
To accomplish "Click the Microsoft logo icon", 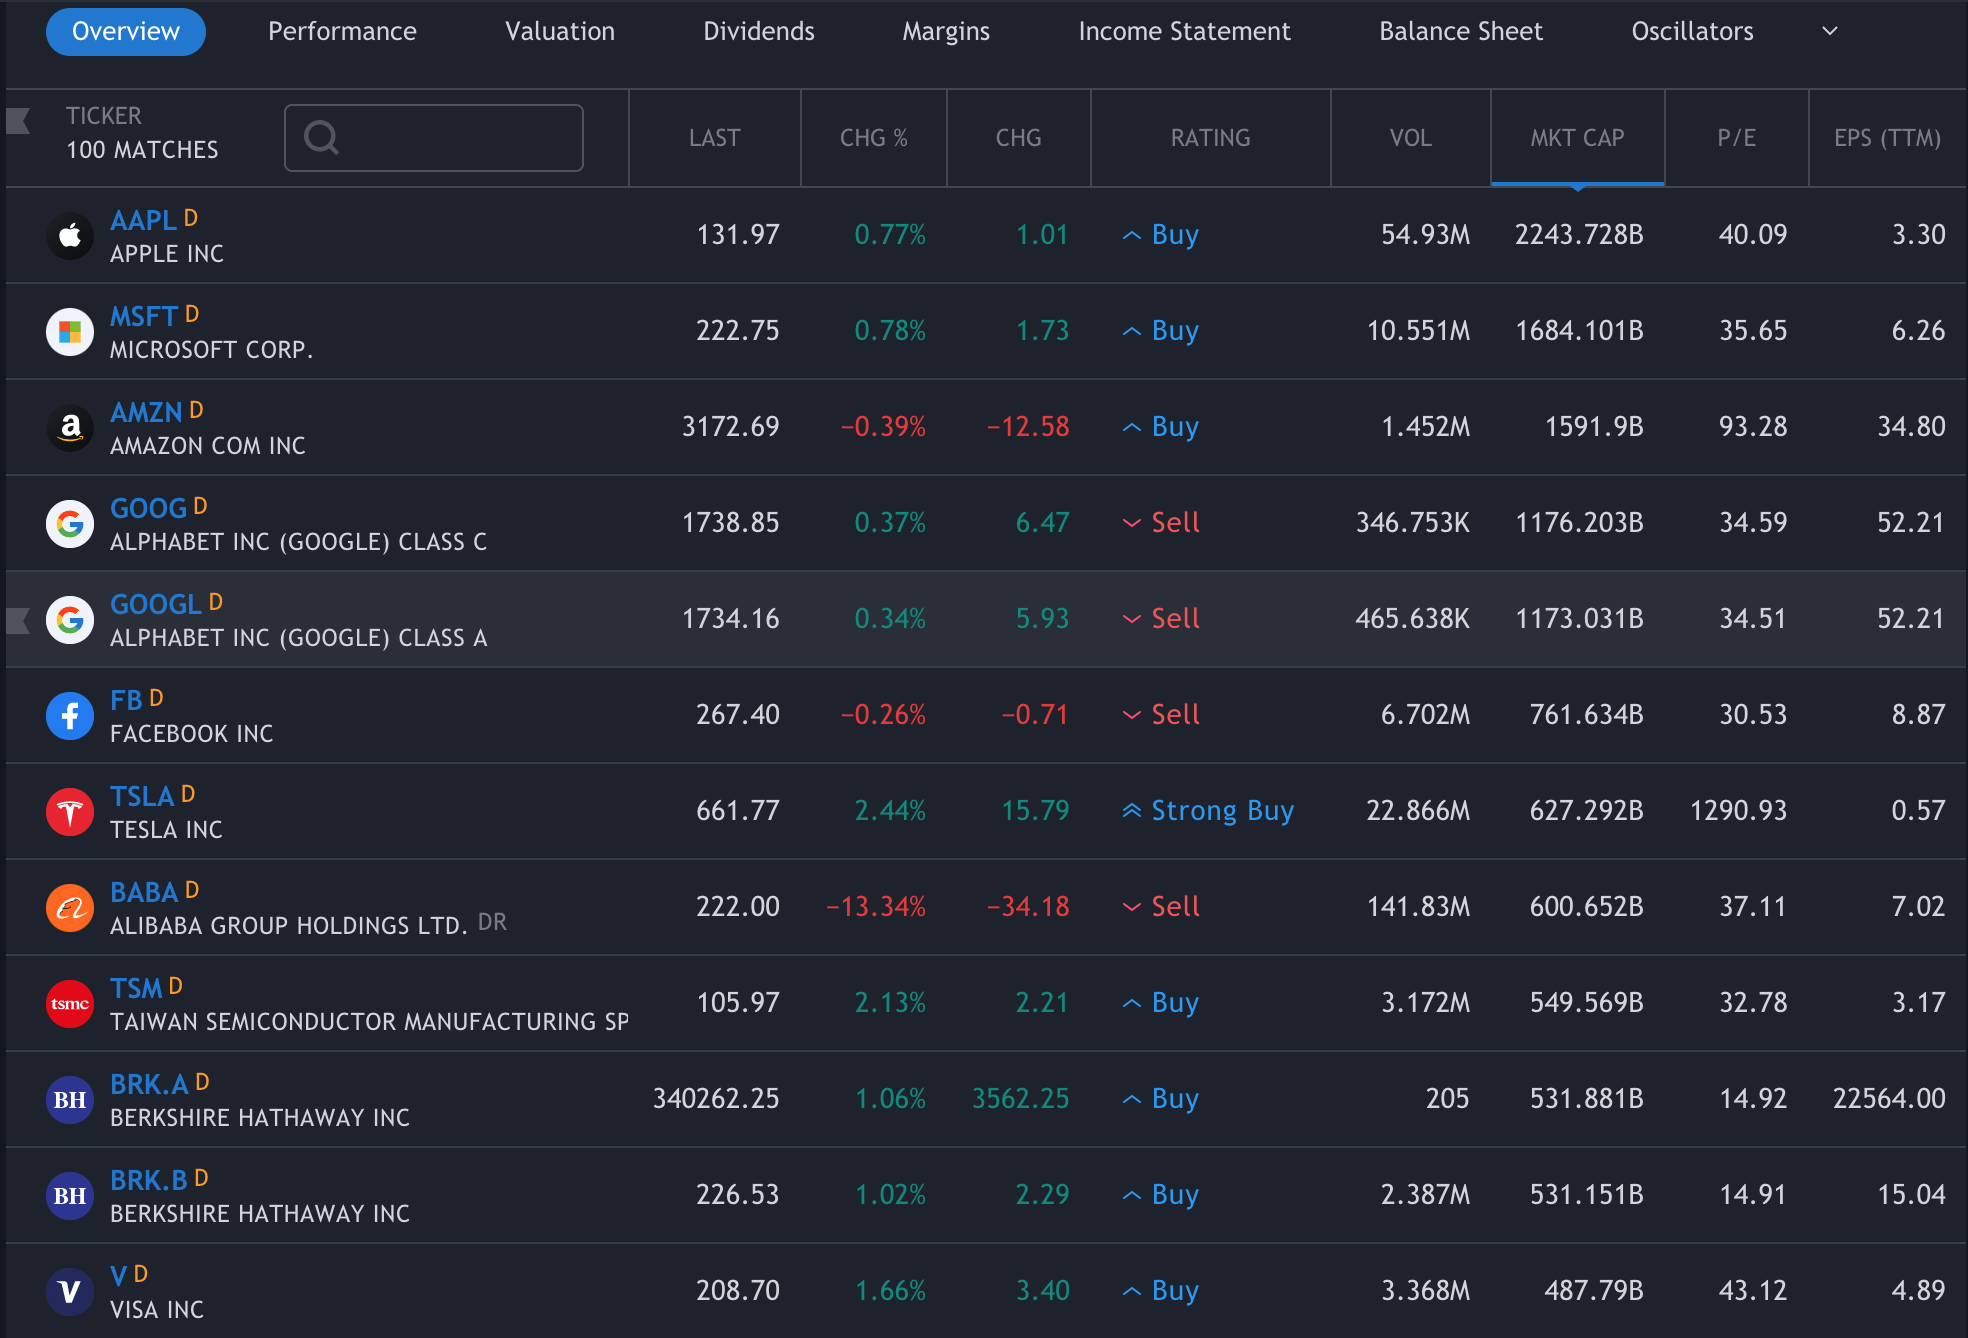I will (x=70, y=332).
